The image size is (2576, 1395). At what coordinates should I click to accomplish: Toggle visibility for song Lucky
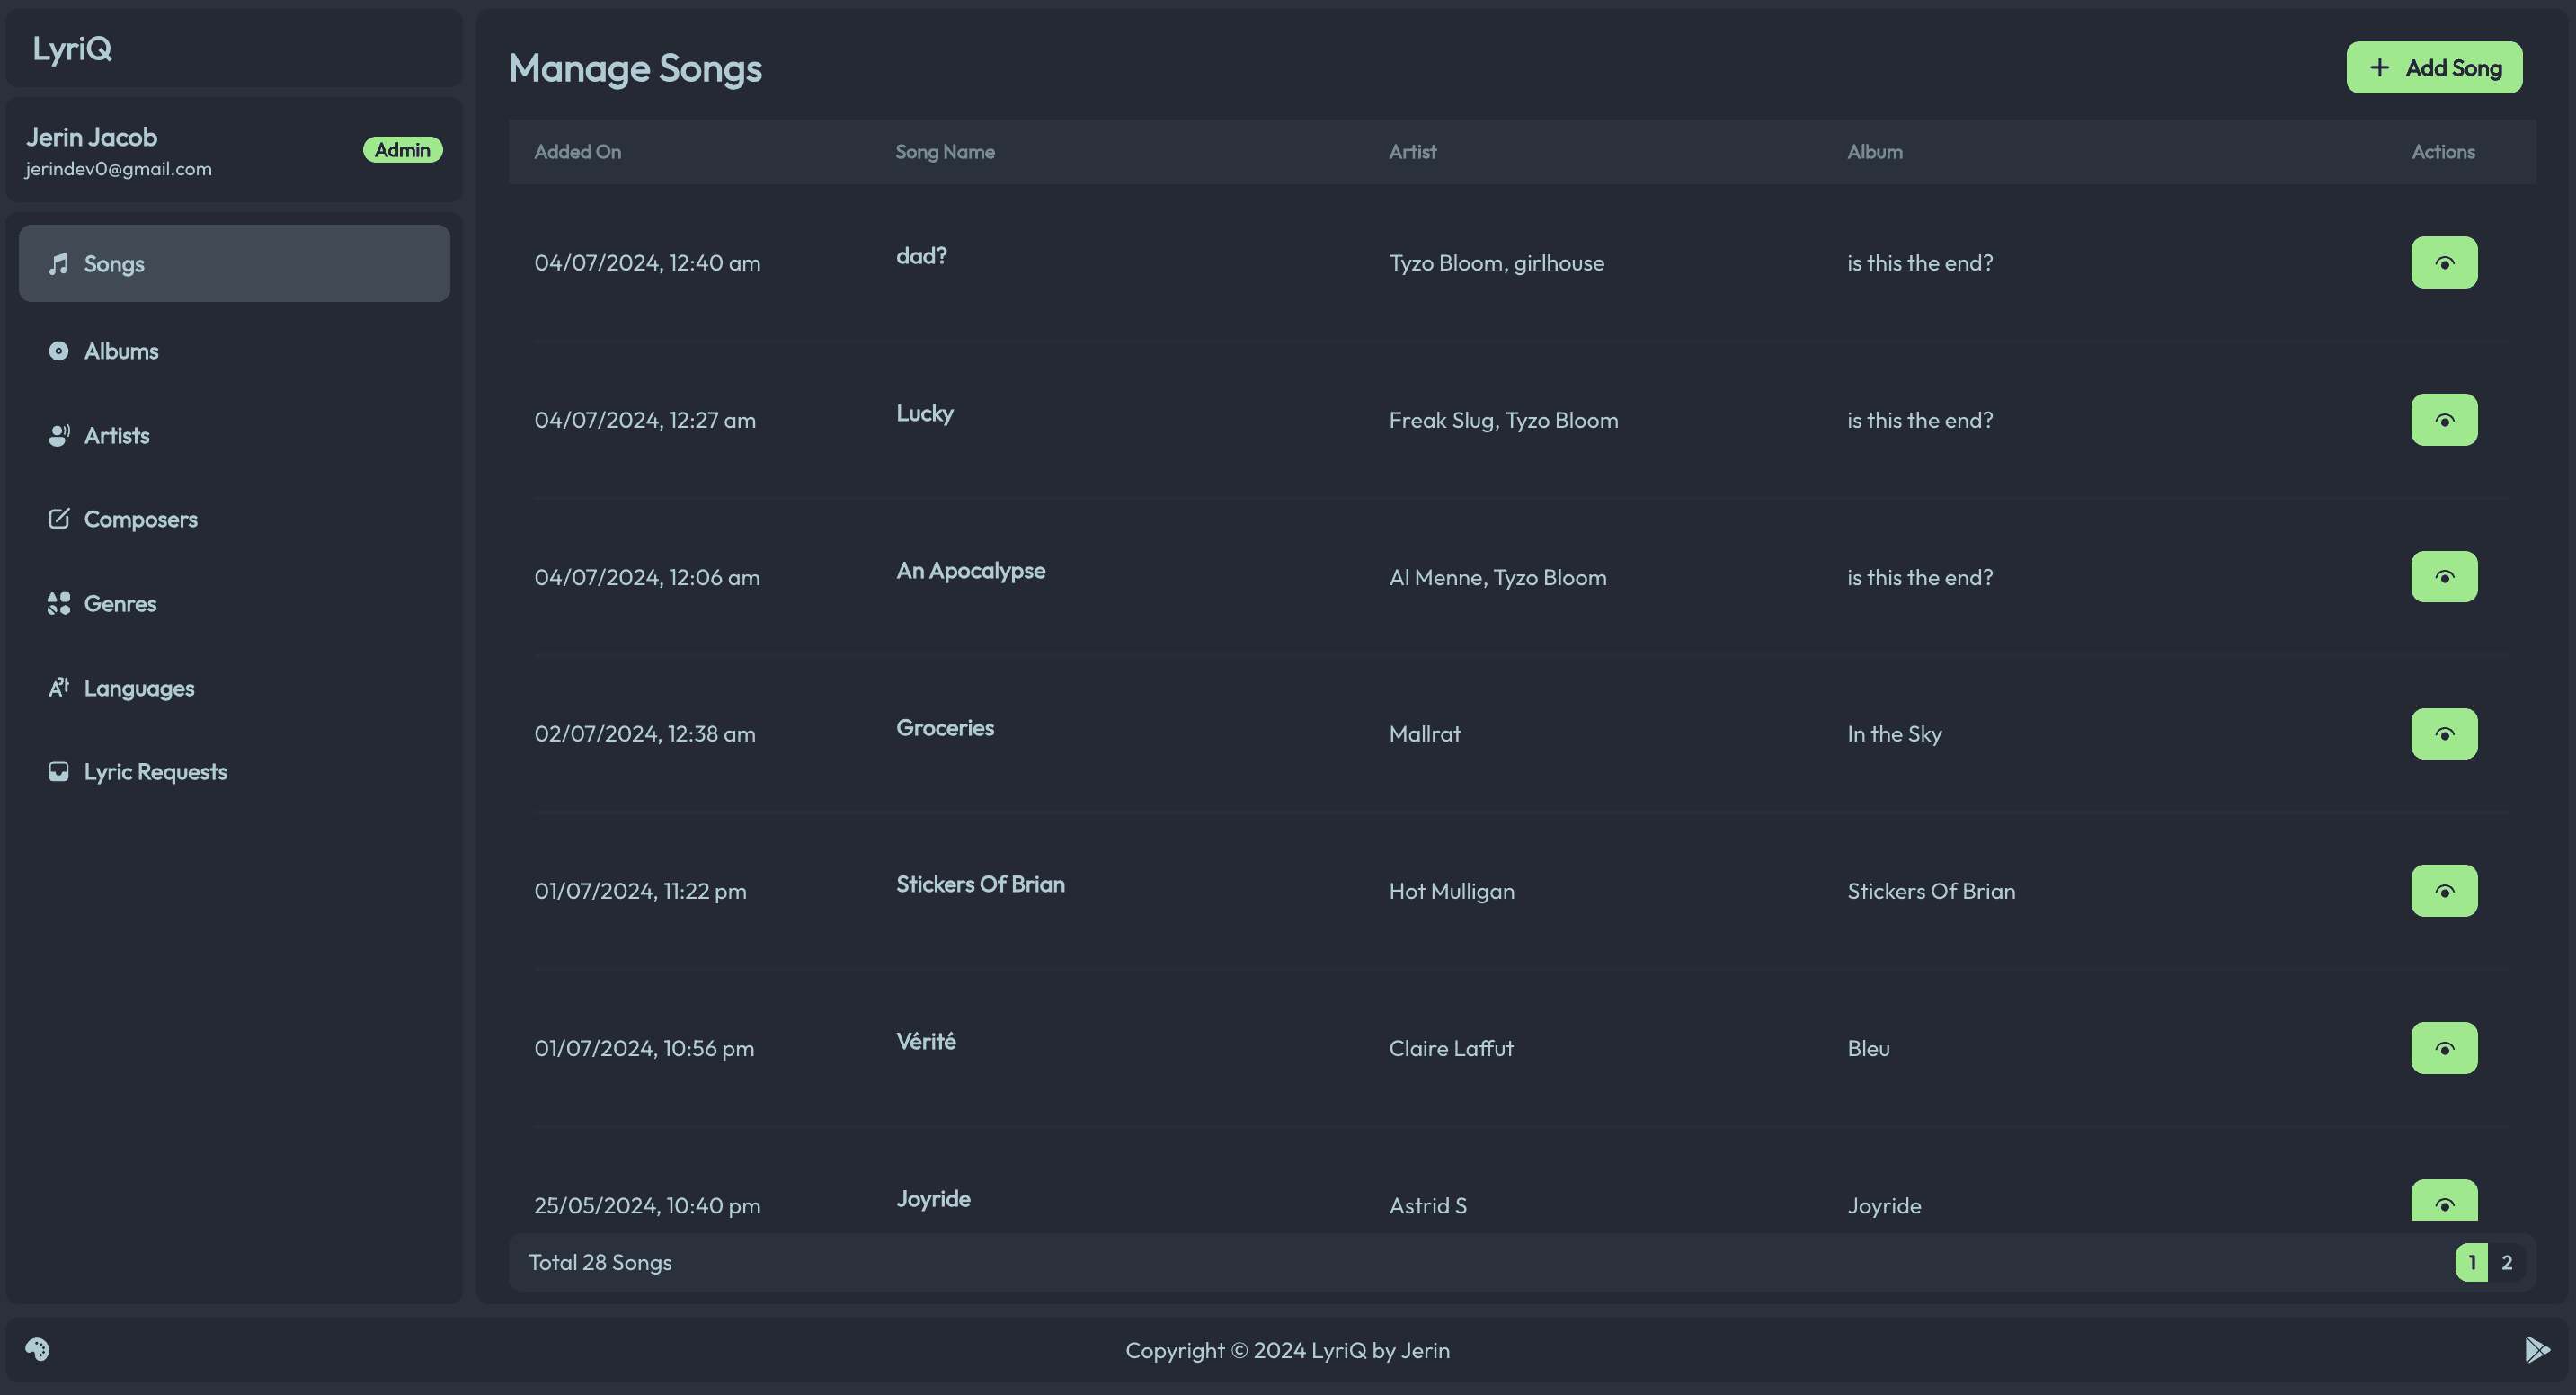pyautogui.click(x=2444, y=419)
